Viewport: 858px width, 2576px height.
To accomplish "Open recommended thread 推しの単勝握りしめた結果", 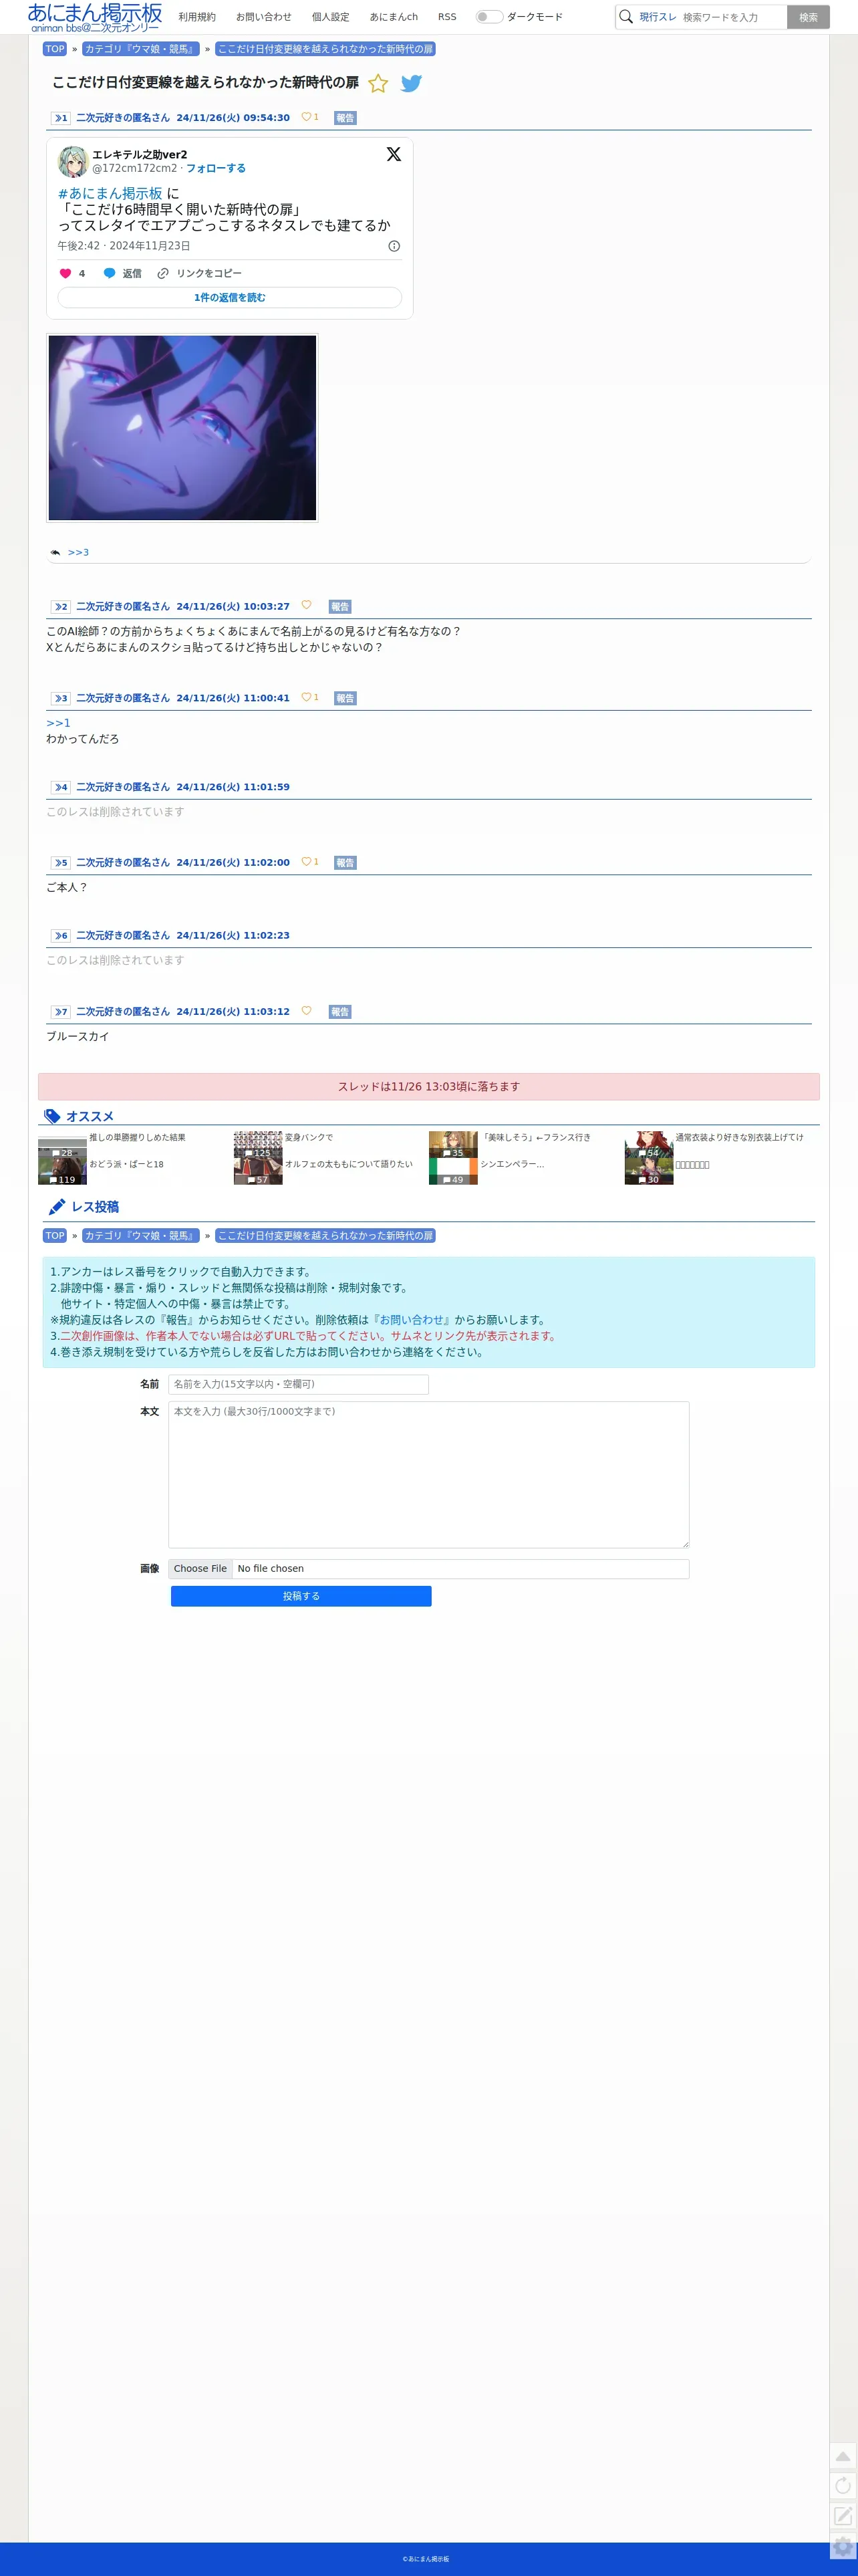I will pos(137,1137).
